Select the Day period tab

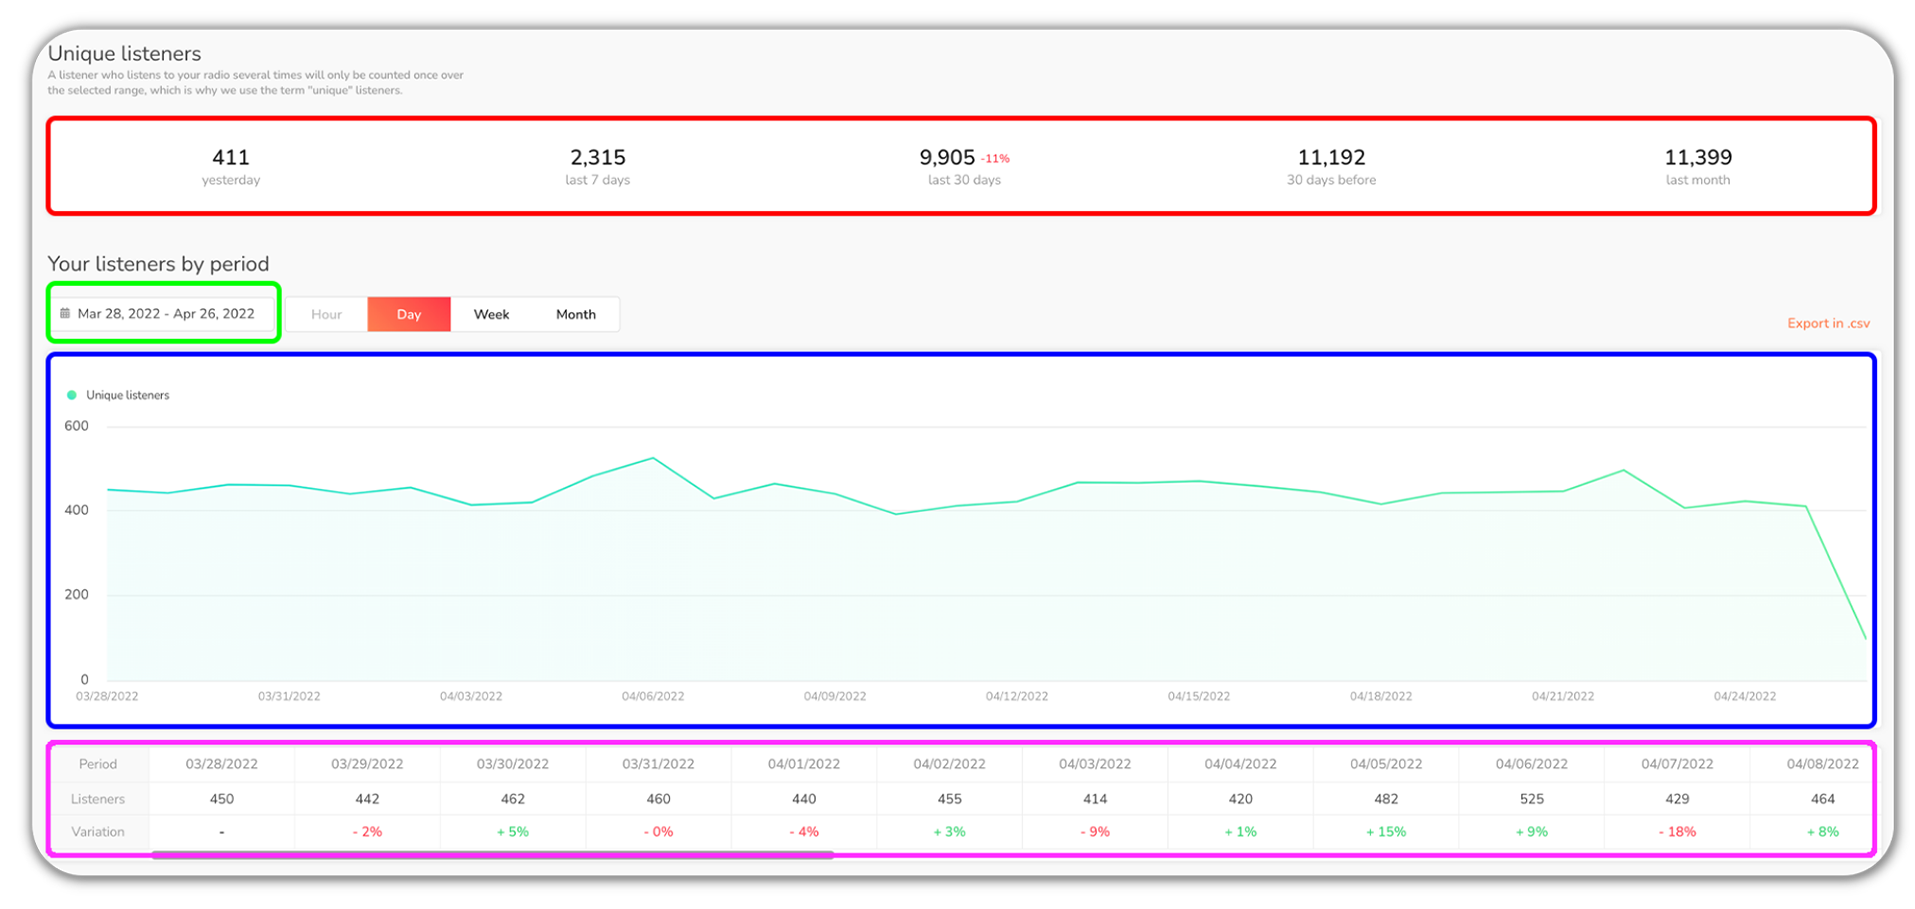[408, 315]
